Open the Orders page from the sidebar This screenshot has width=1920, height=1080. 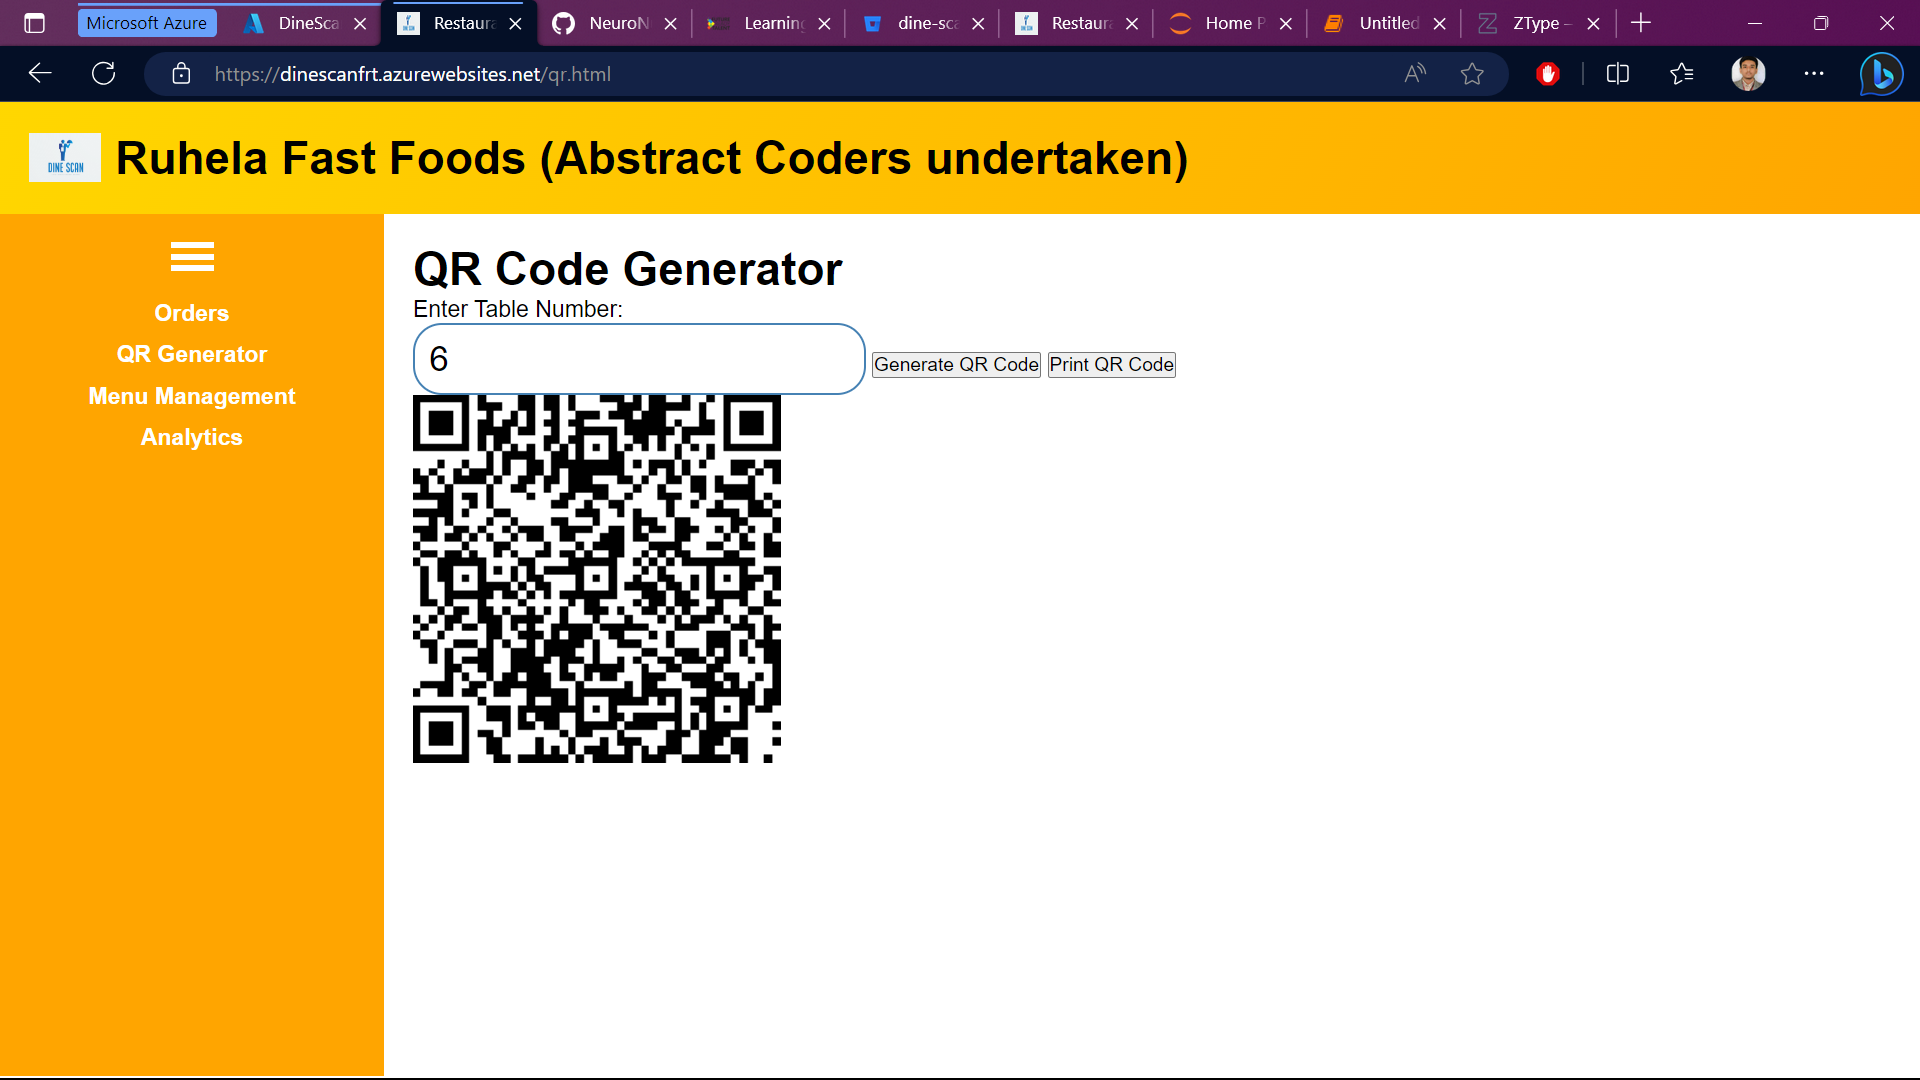tap(191, 312)
